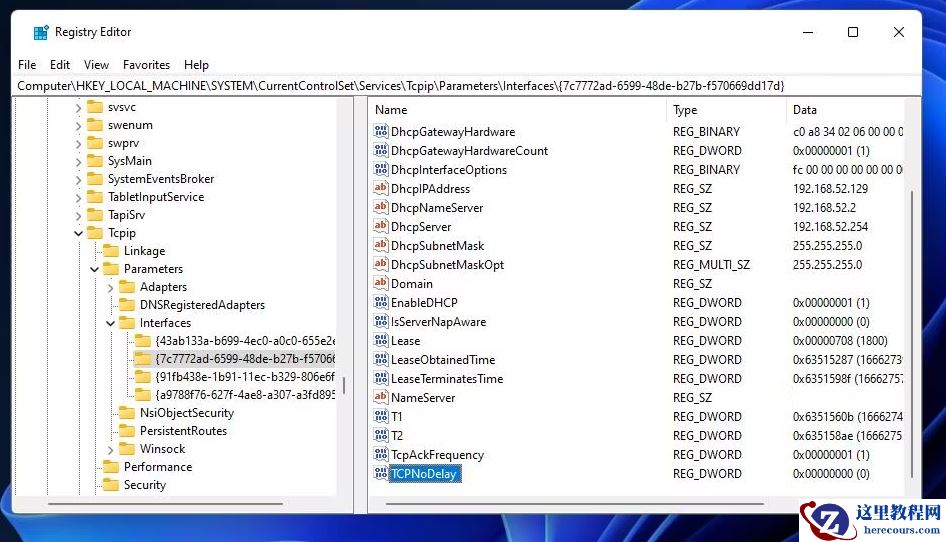
Task: Expand the Winsock tree node
Action: coord(110,450)
